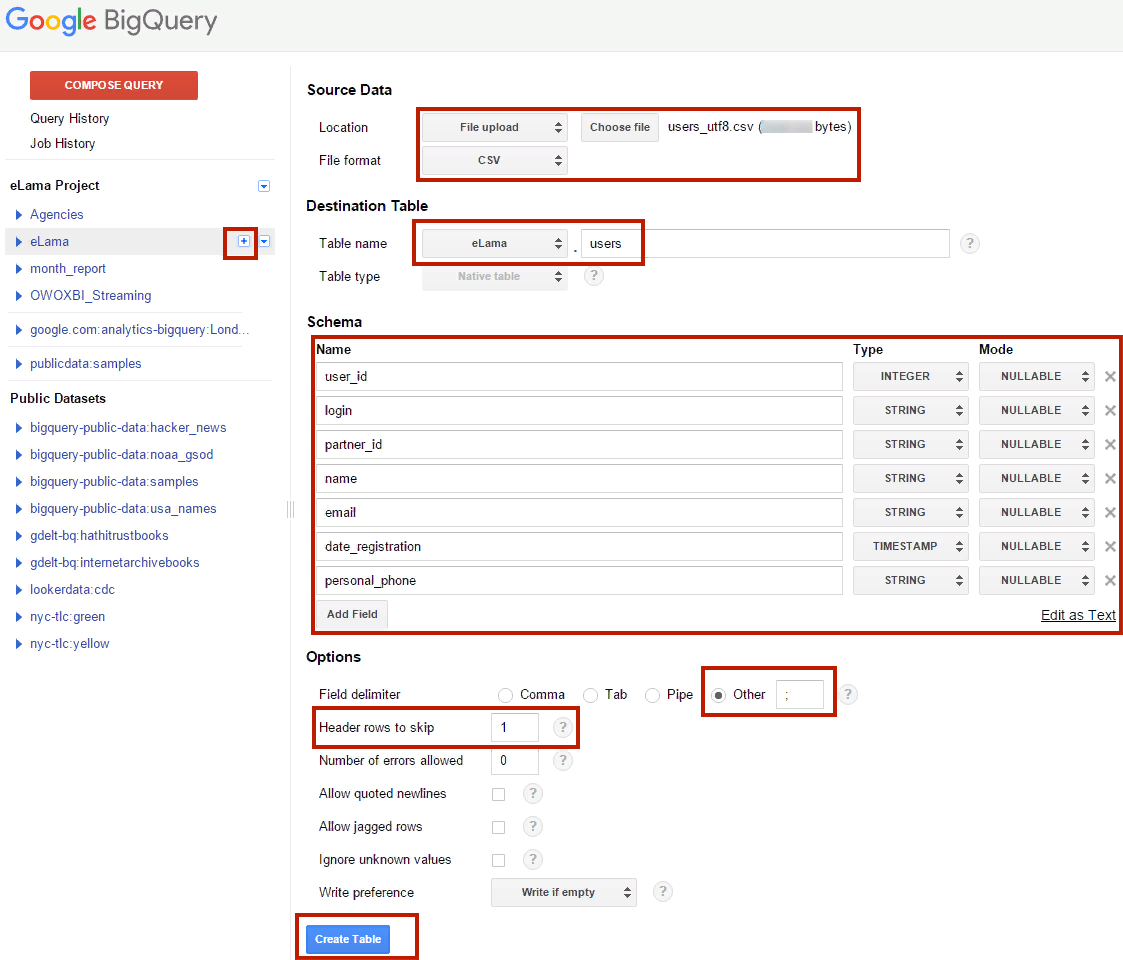
Task: Select the Comma delimiter radio button
Action: point(506,695)
